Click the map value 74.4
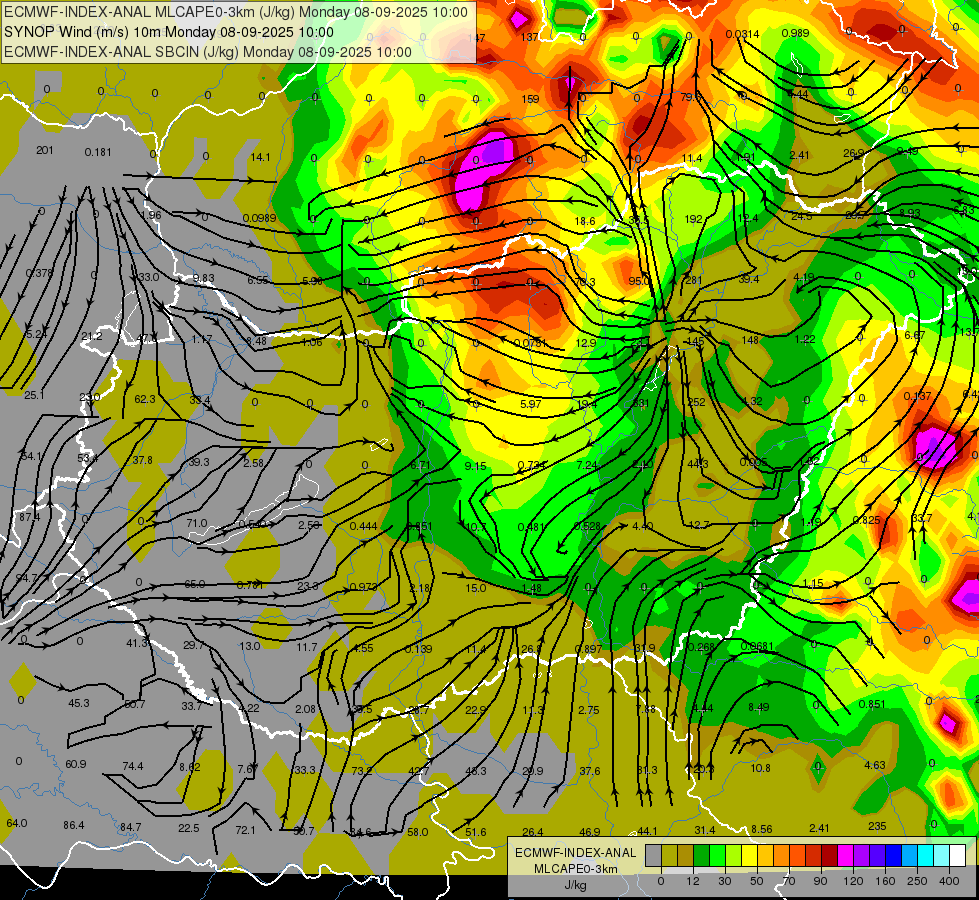The width and height of the screenshot is (979, 900). tap(132, 766)
